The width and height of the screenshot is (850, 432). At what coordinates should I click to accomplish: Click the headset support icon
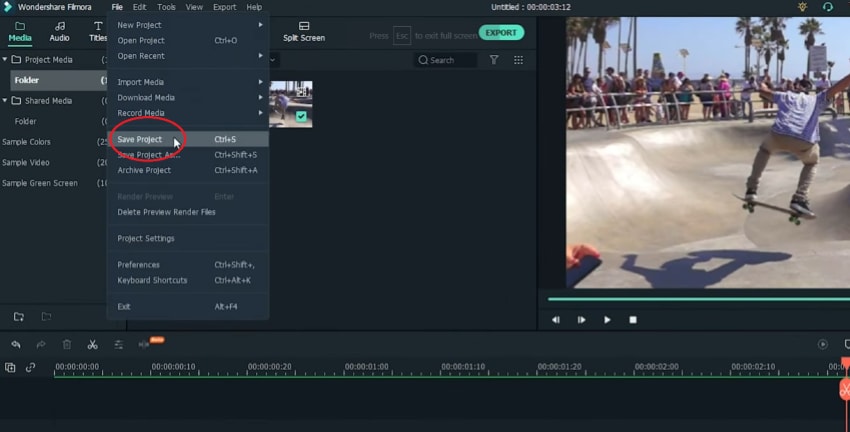pos(827,7)
